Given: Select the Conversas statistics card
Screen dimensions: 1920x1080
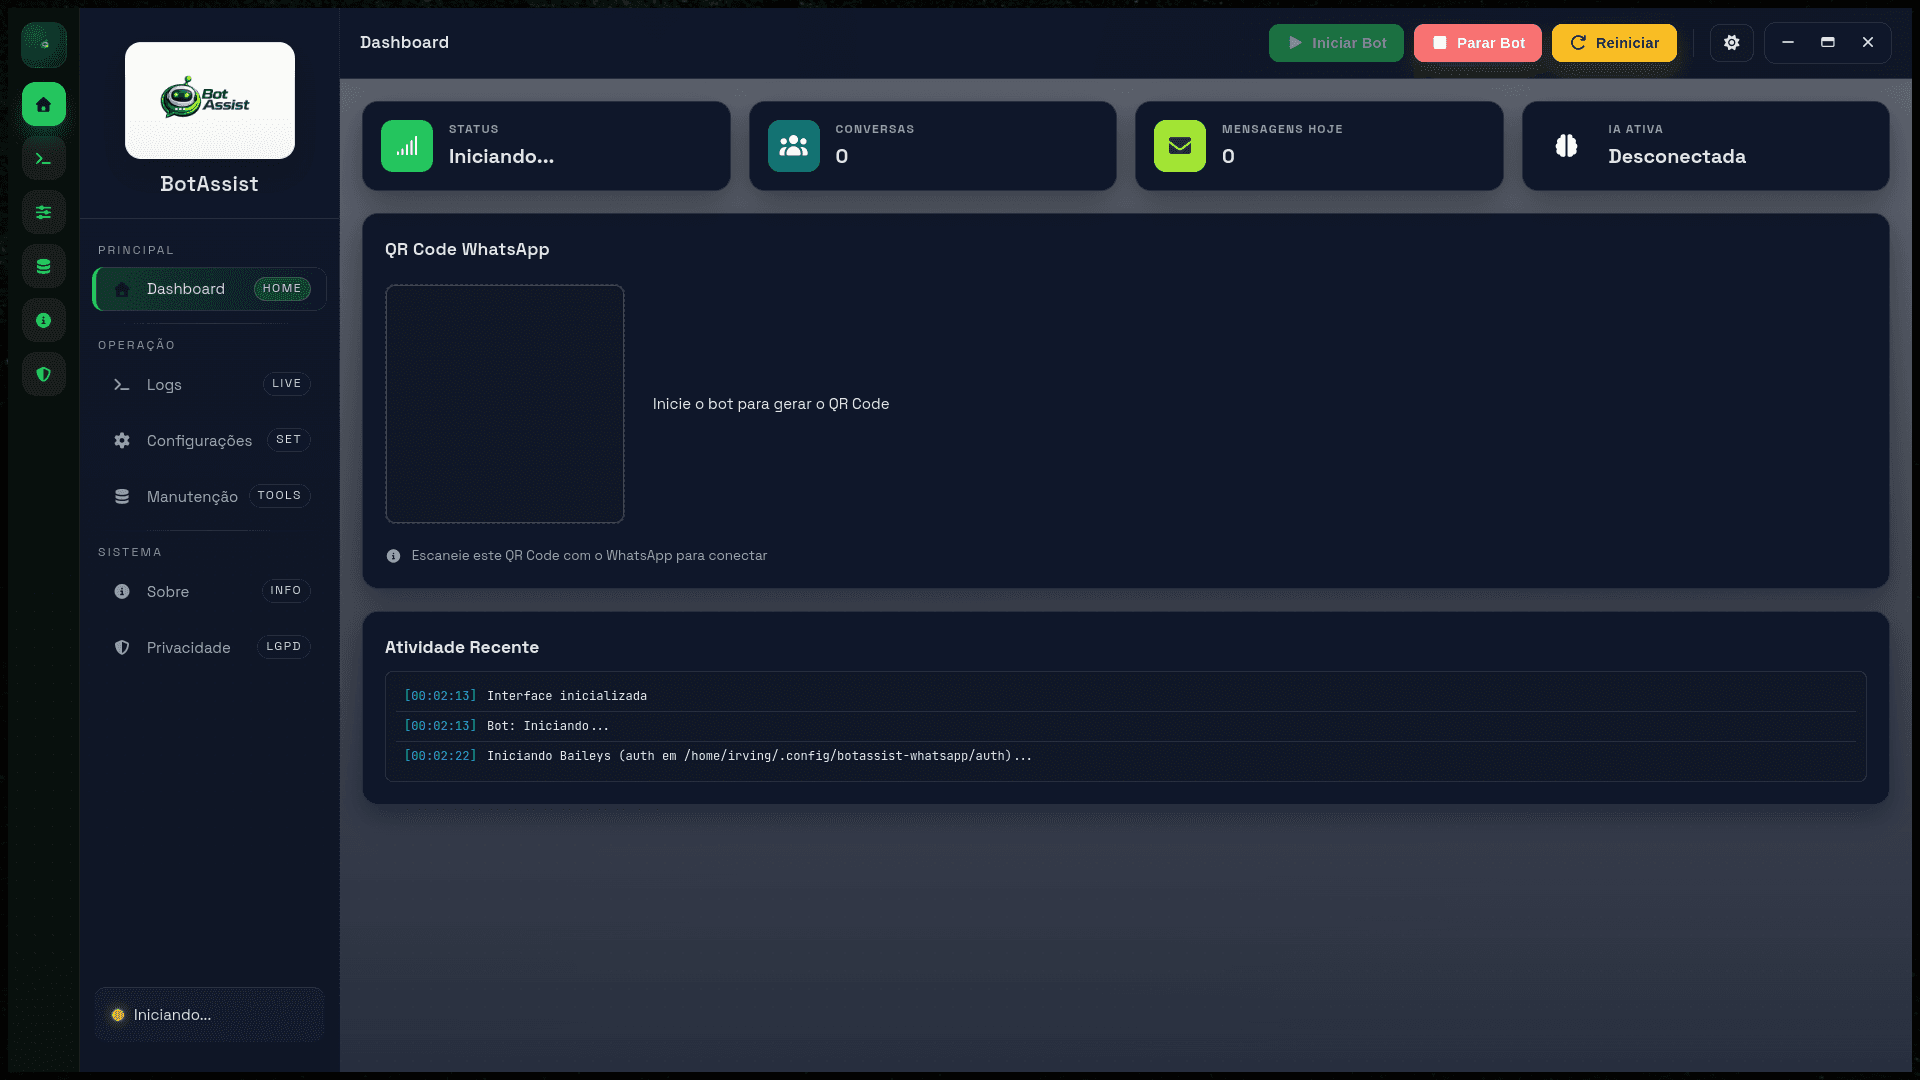Looking at the screenshot, I should (932, 145).
